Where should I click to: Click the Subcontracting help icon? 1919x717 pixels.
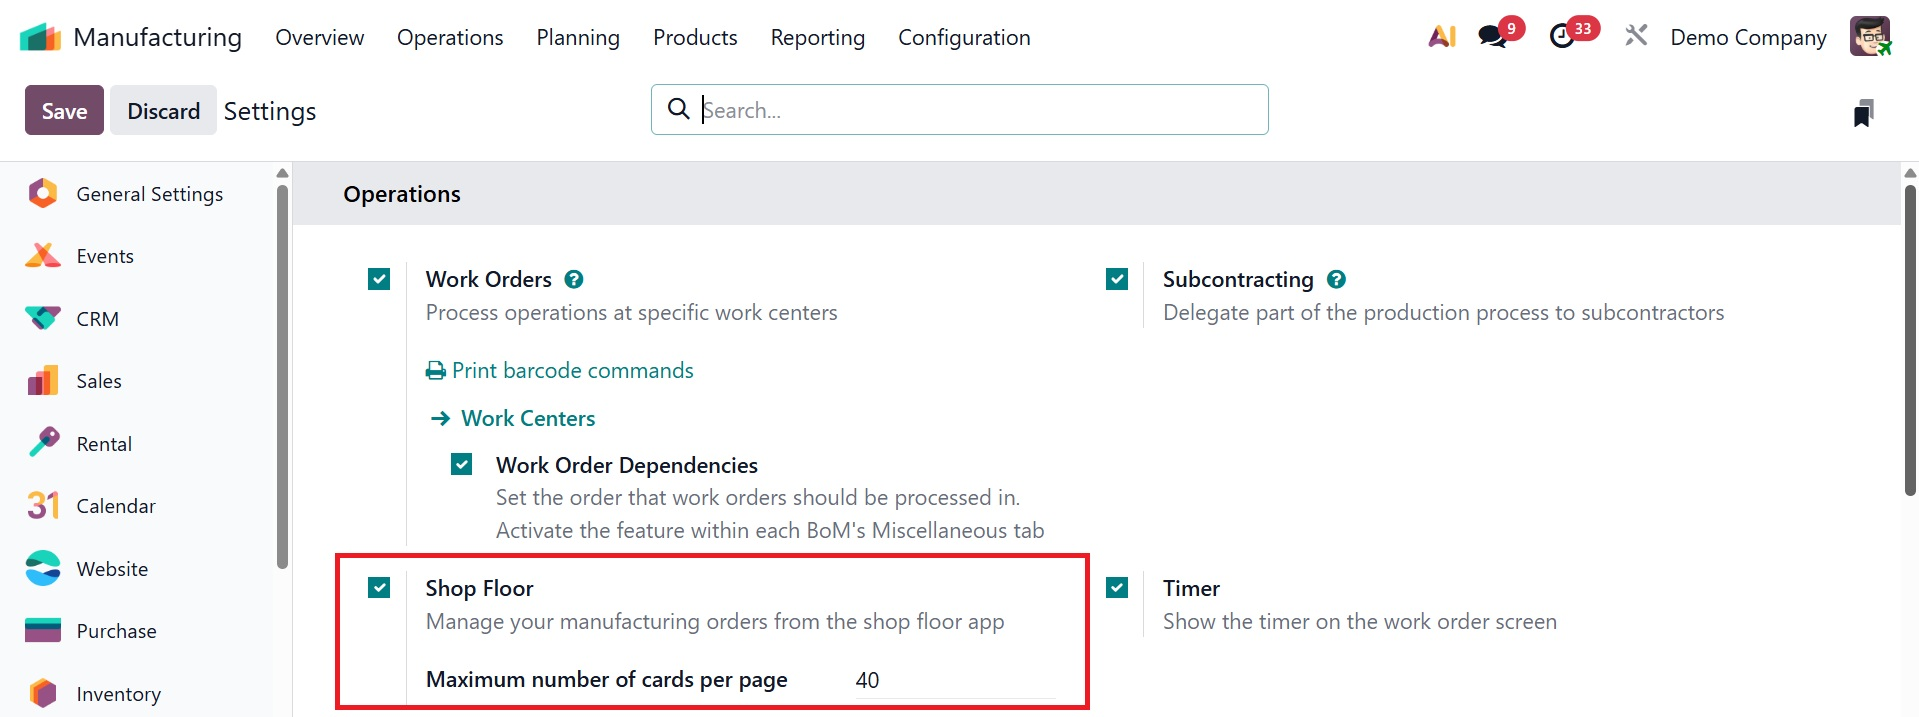[x=1337, y=280]
